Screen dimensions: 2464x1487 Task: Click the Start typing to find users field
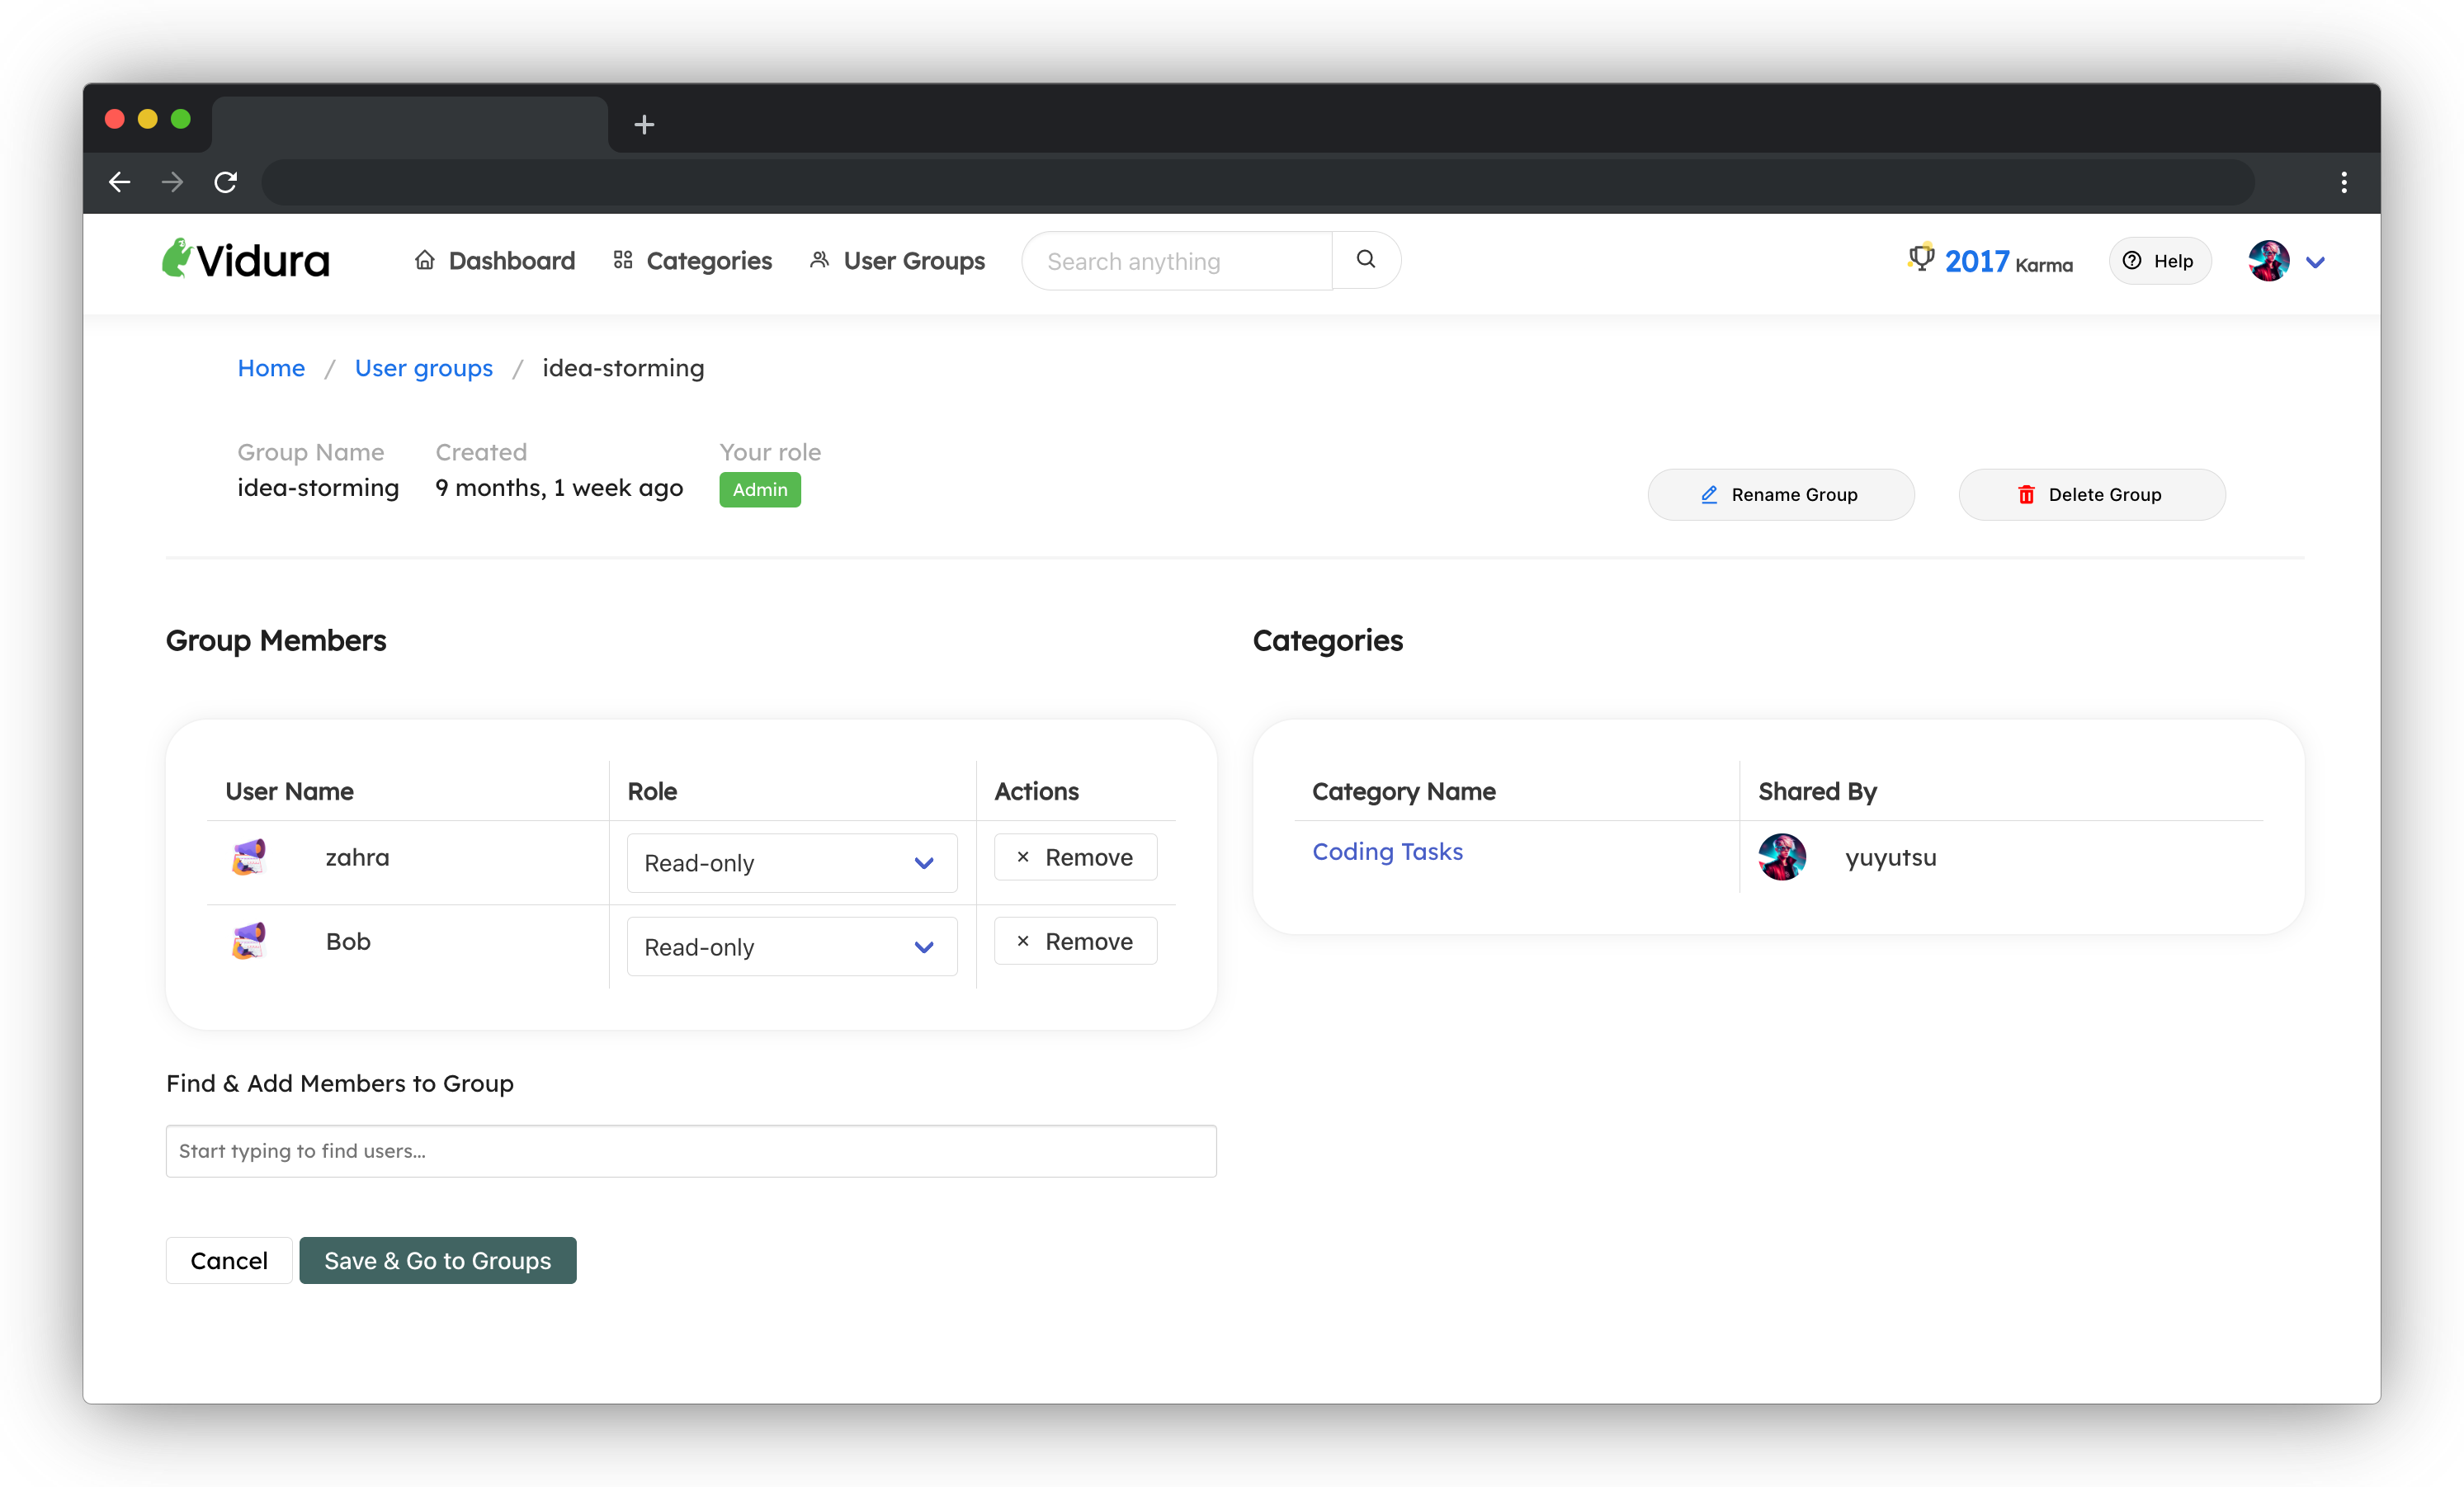pyautogui.click(x=690, y=1151)
